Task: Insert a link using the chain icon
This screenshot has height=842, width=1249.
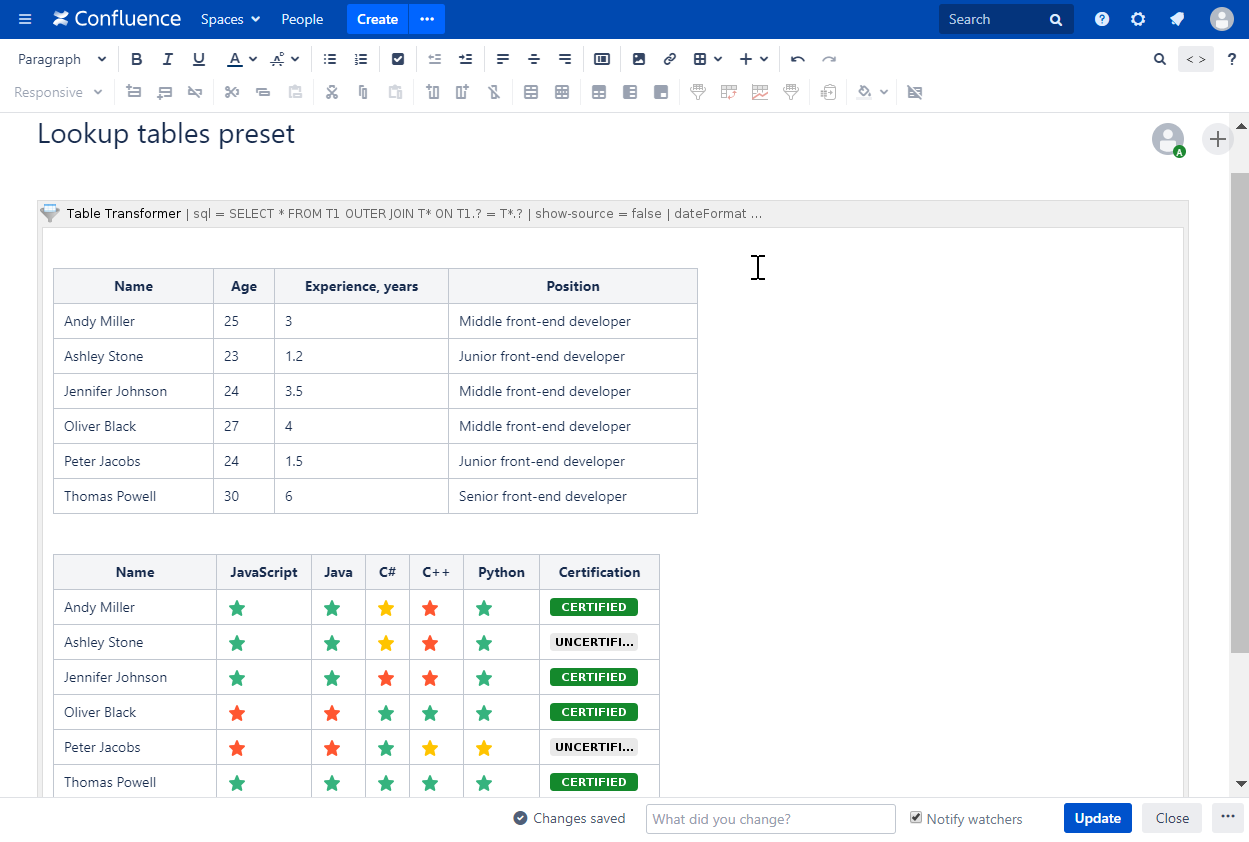Action: coord(670,60)
